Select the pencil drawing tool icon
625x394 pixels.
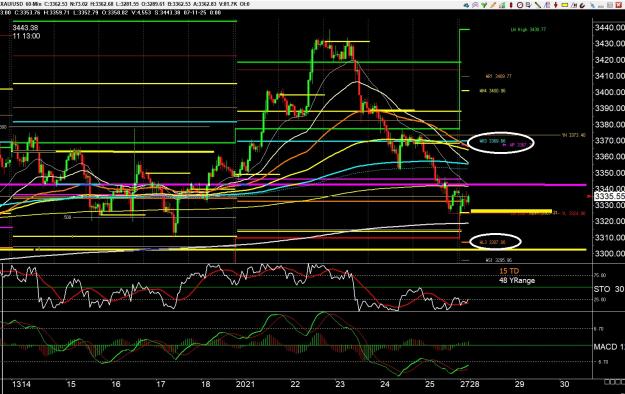click(x=493, y=5)
